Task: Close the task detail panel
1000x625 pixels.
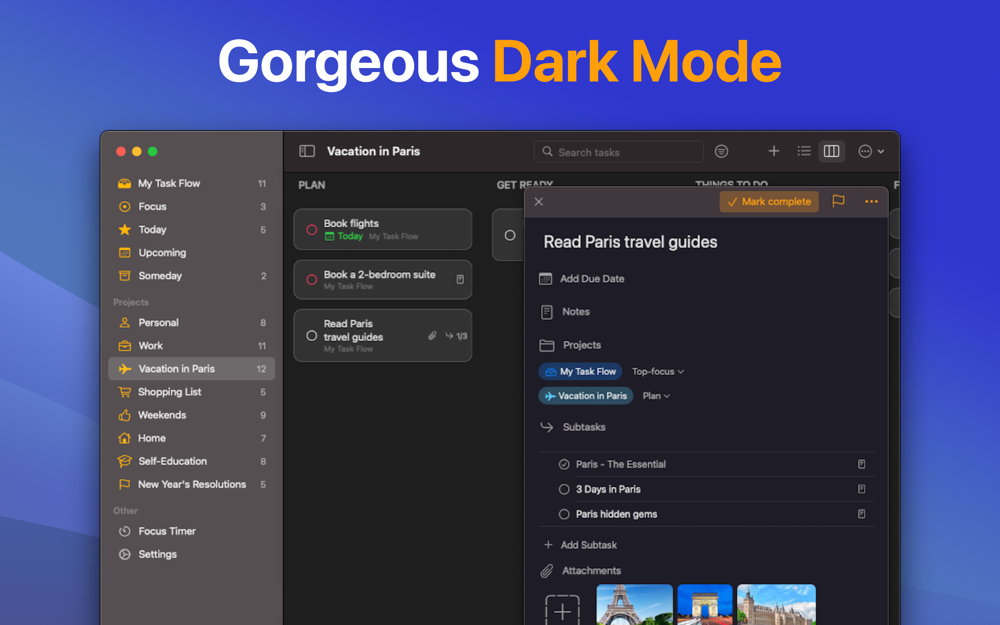Action: click(539, 202)
